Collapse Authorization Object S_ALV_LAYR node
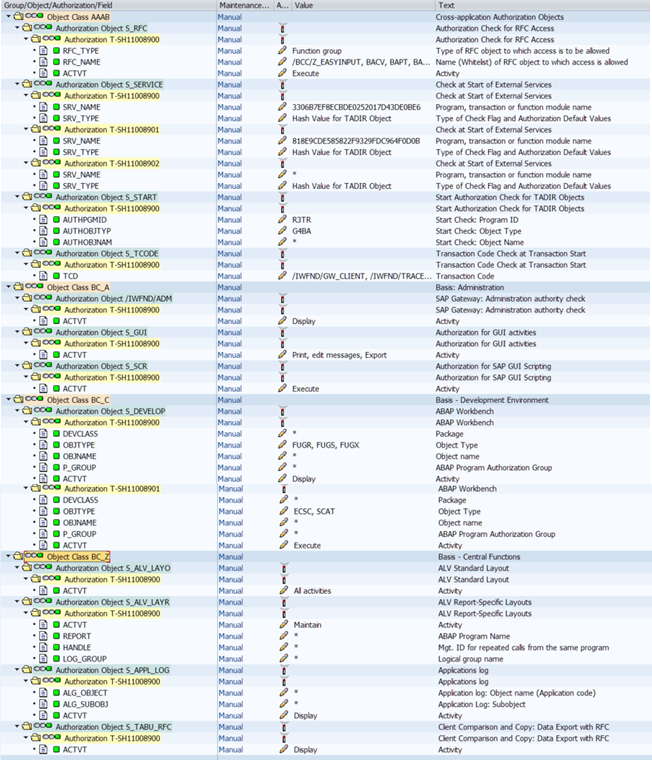This screenshot has height=760, width=652. 17,602
